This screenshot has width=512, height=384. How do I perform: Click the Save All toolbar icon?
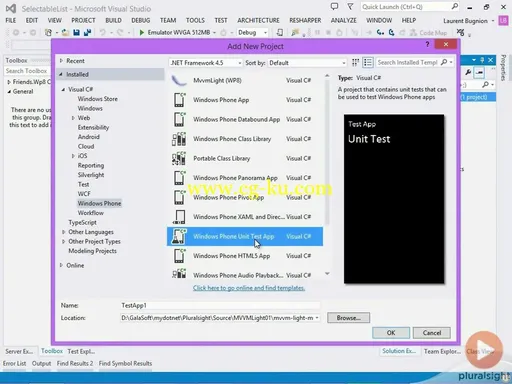tap(88, 32)
